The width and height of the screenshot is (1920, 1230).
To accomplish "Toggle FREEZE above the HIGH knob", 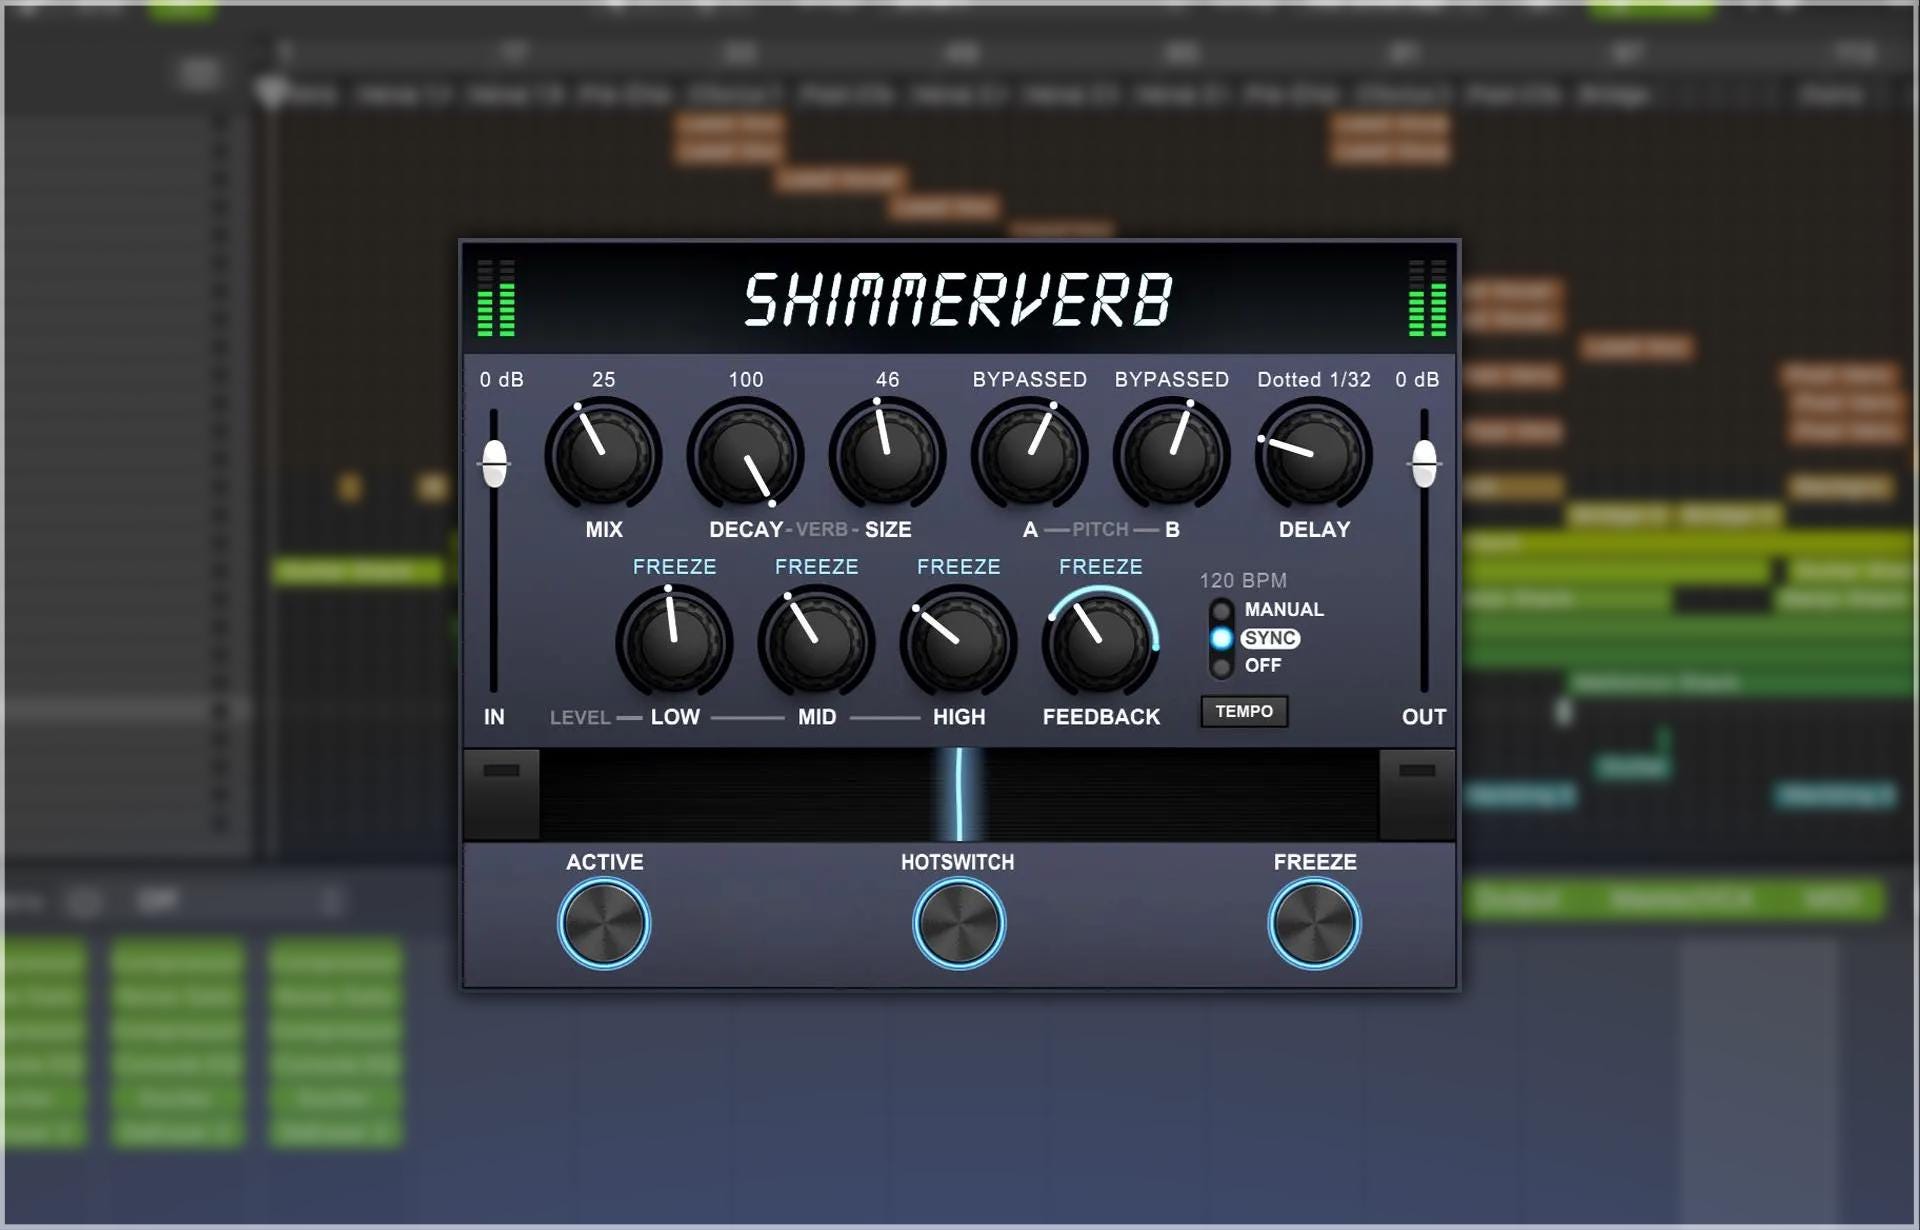I will tap(958, 567).
